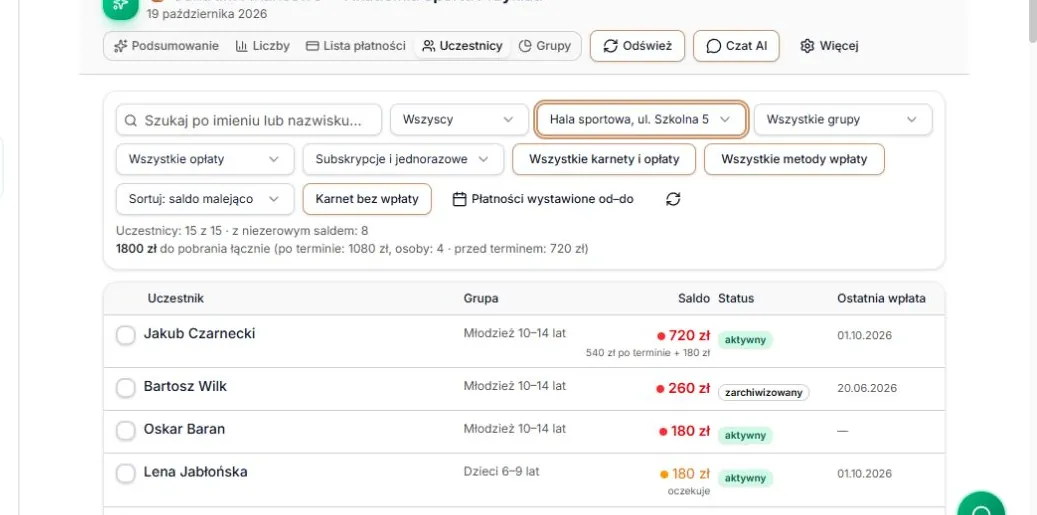Click the refresh icon beside the date filter
Viewport: 1037px width, 515px height.
click(x=673, y=199)
